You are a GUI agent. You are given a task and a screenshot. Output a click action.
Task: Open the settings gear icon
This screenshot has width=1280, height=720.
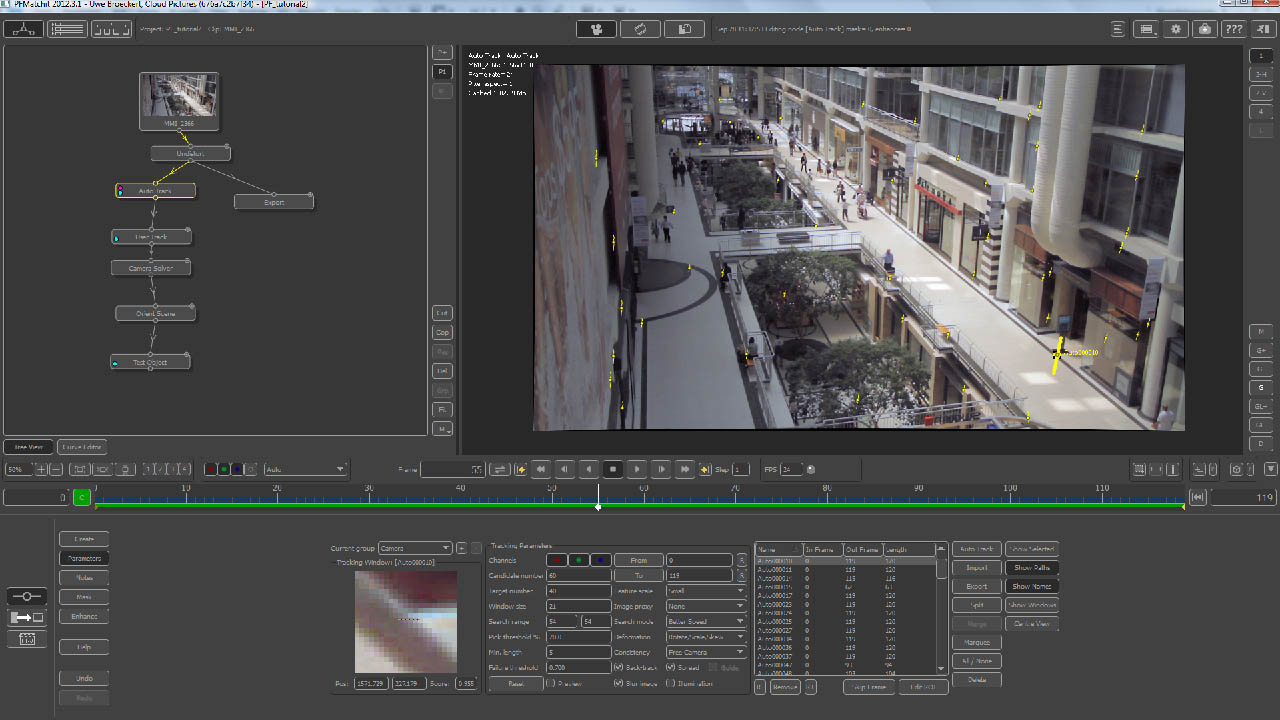click(1176, 29)
